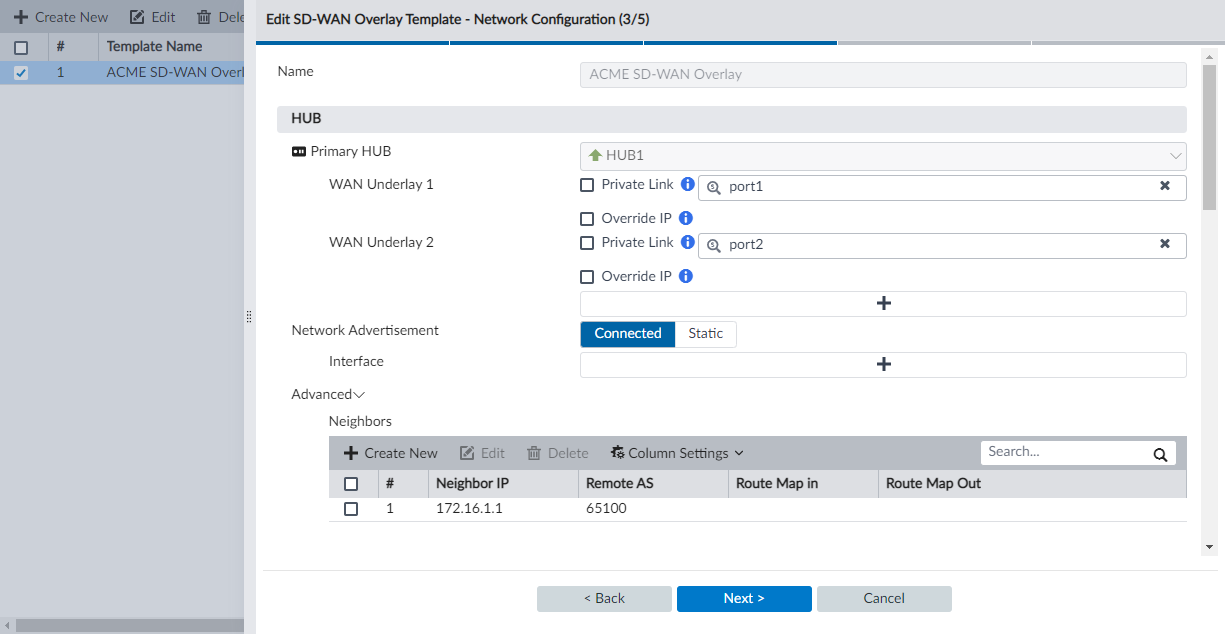
Task: Check Override IP under WAN Underlay 2
Action: click(587, 276)
